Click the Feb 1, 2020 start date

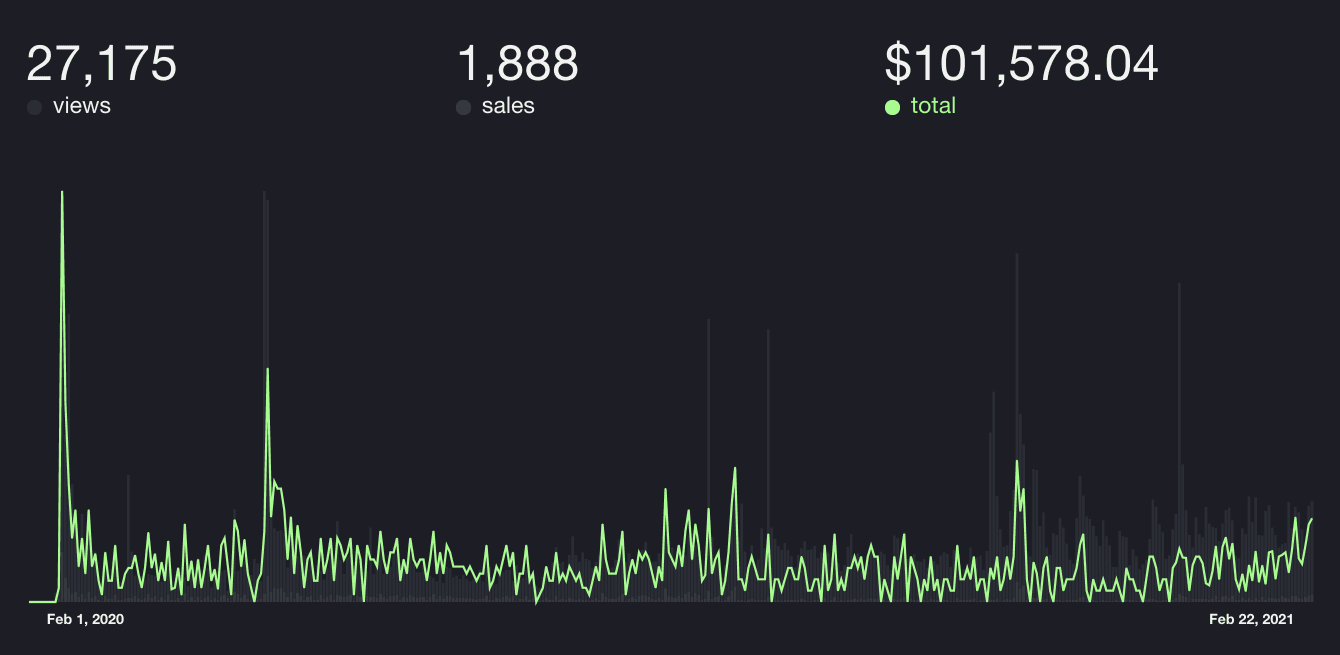pyautogui.click(x=85, y=620)
